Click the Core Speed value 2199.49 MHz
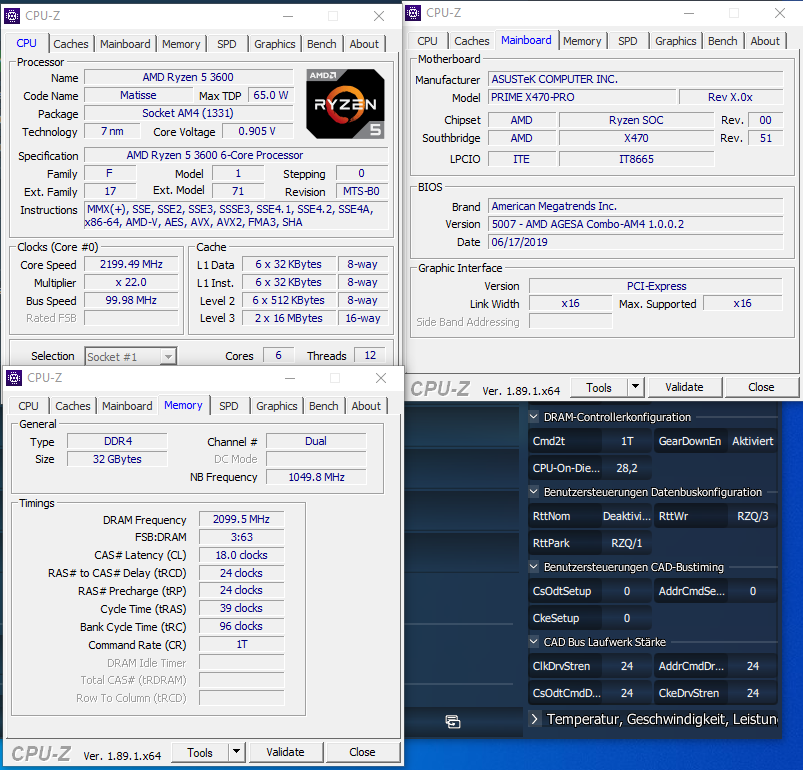 131,264
